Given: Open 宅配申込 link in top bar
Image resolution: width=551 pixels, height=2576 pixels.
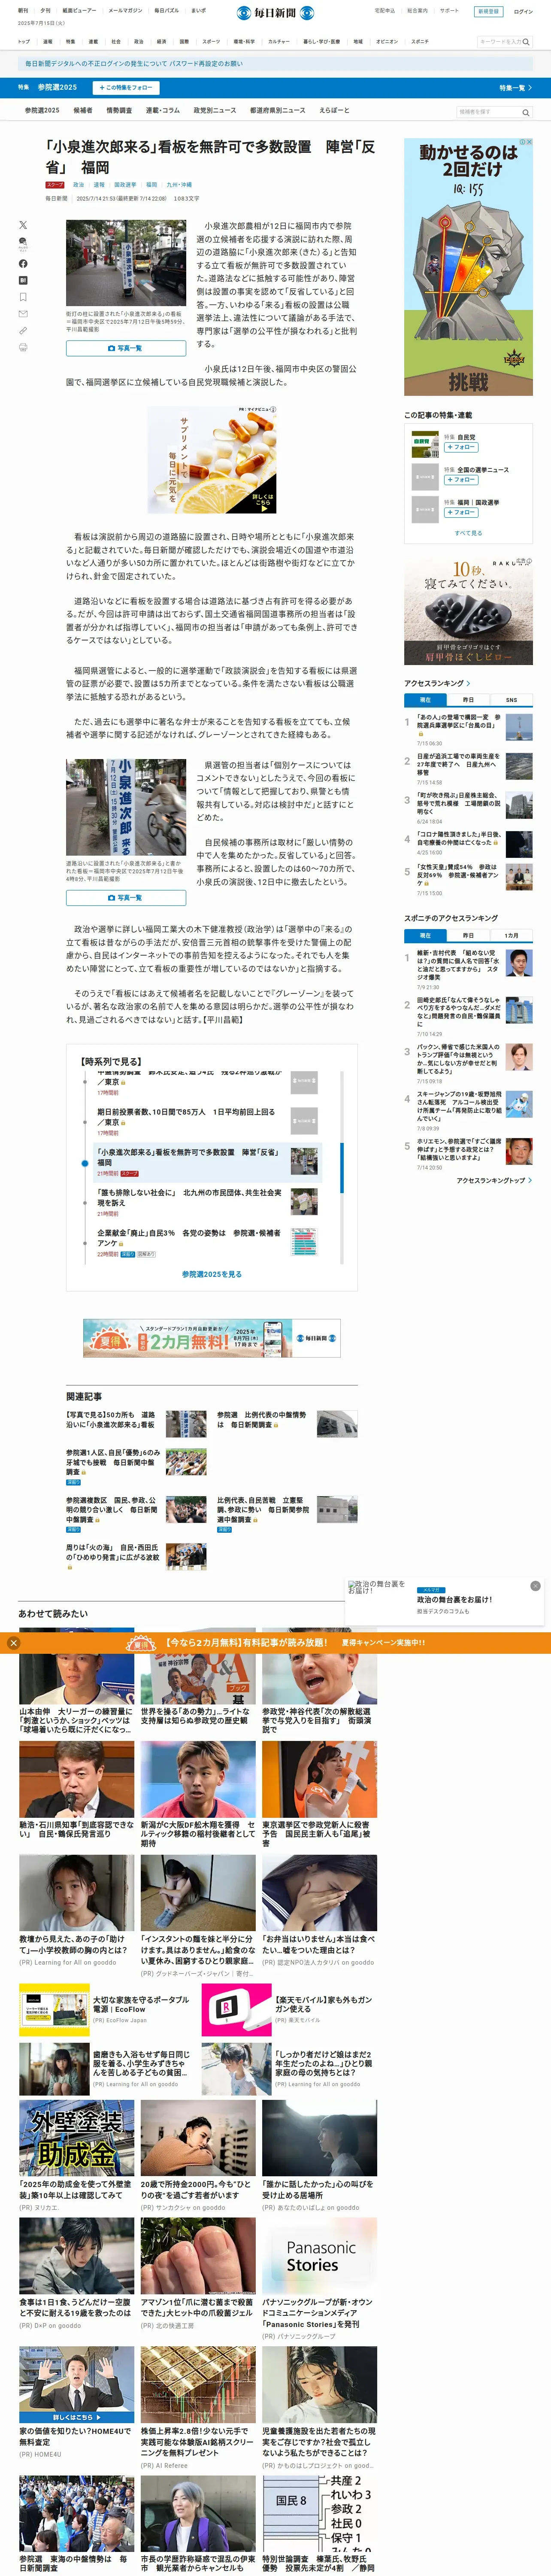Looking at the screenshot, I should (384, 11).
